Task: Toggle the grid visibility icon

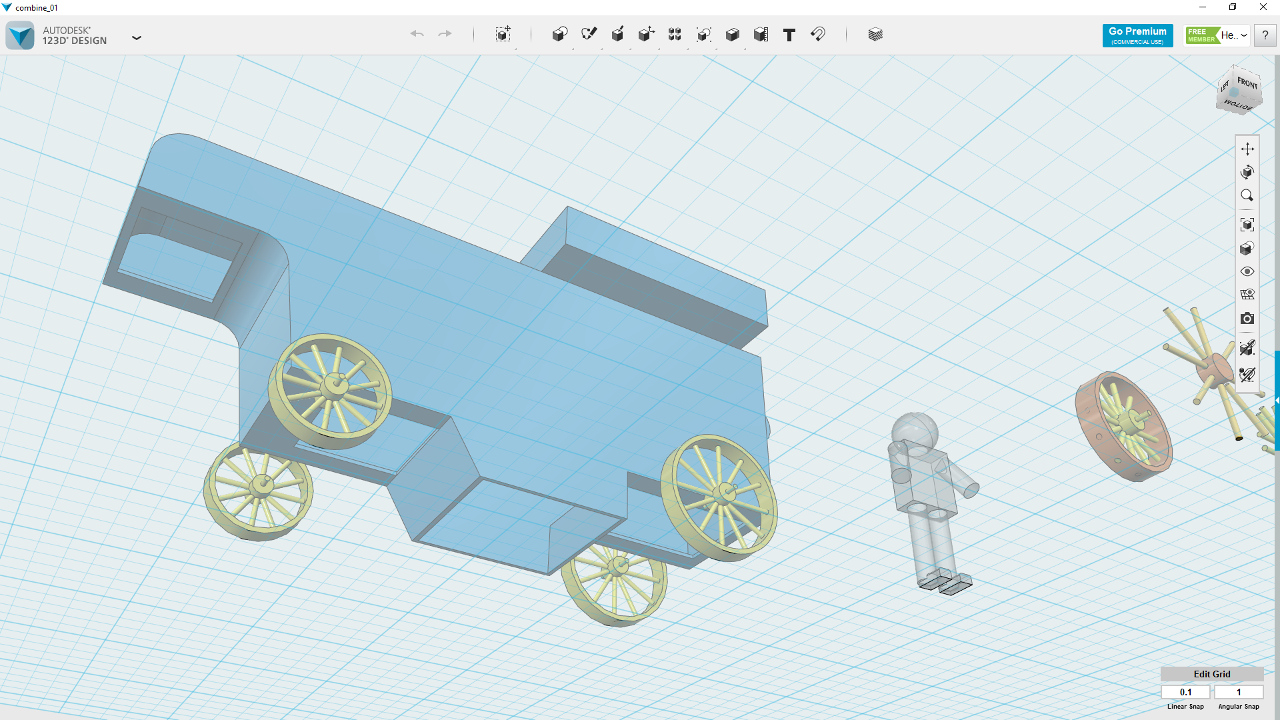Action: (x=1247, y=347)
